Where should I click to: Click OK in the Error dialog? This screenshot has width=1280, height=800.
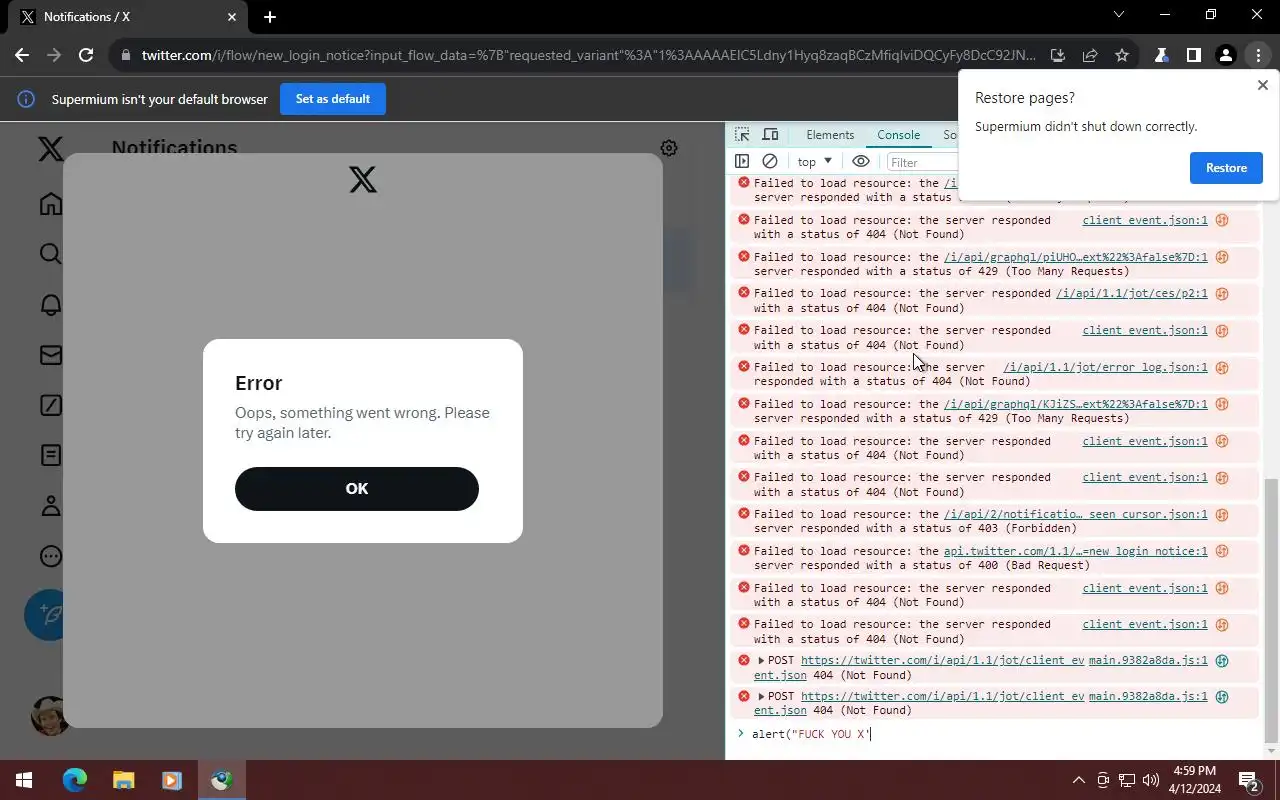pos(357,489)
